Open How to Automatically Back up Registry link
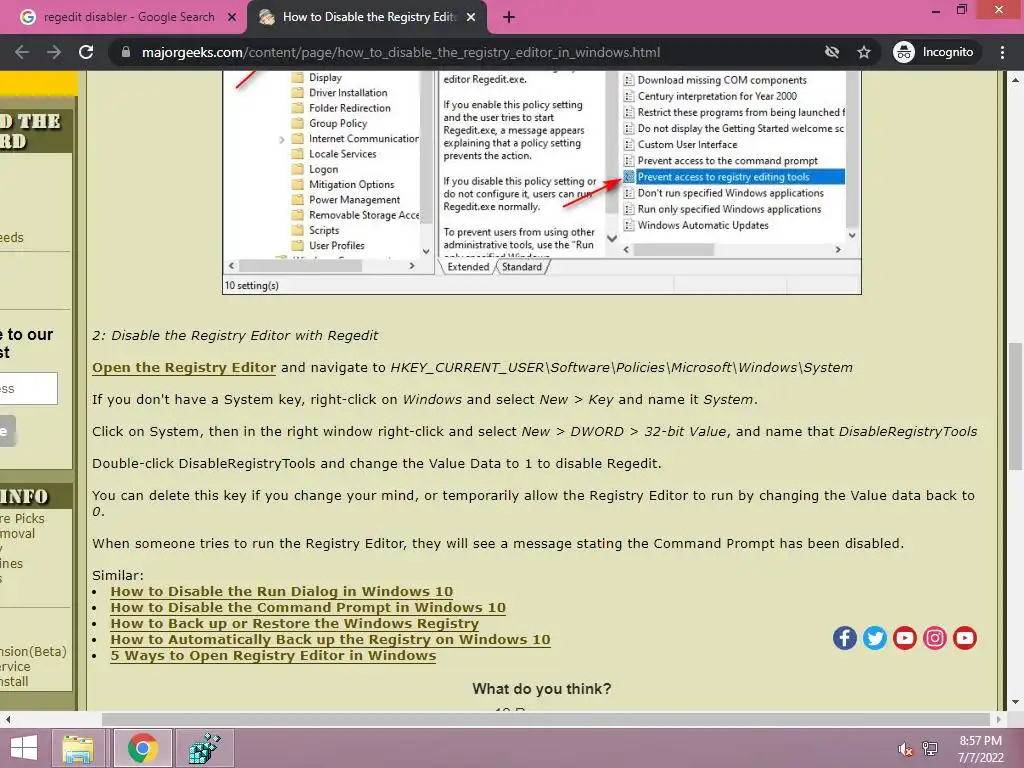 coord(330,639)
